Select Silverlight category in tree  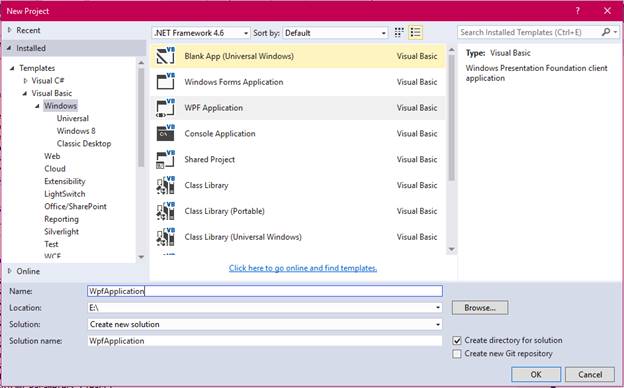point(62,232)
